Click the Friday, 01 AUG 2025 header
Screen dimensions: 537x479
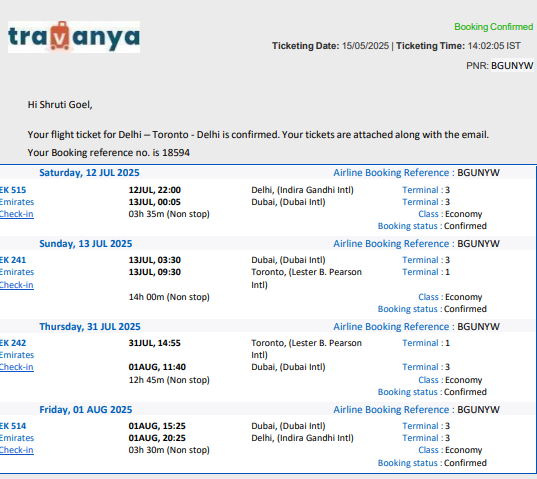pyautogui.click(x=86, y=409)
